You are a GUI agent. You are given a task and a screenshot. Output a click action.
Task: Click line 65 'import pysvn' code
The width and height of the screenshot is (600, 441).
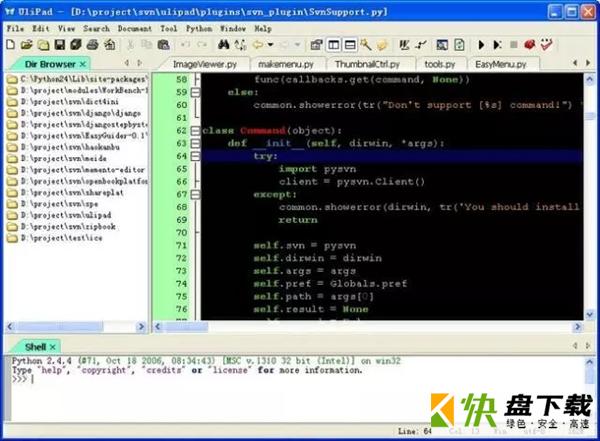tap(318, 169)
